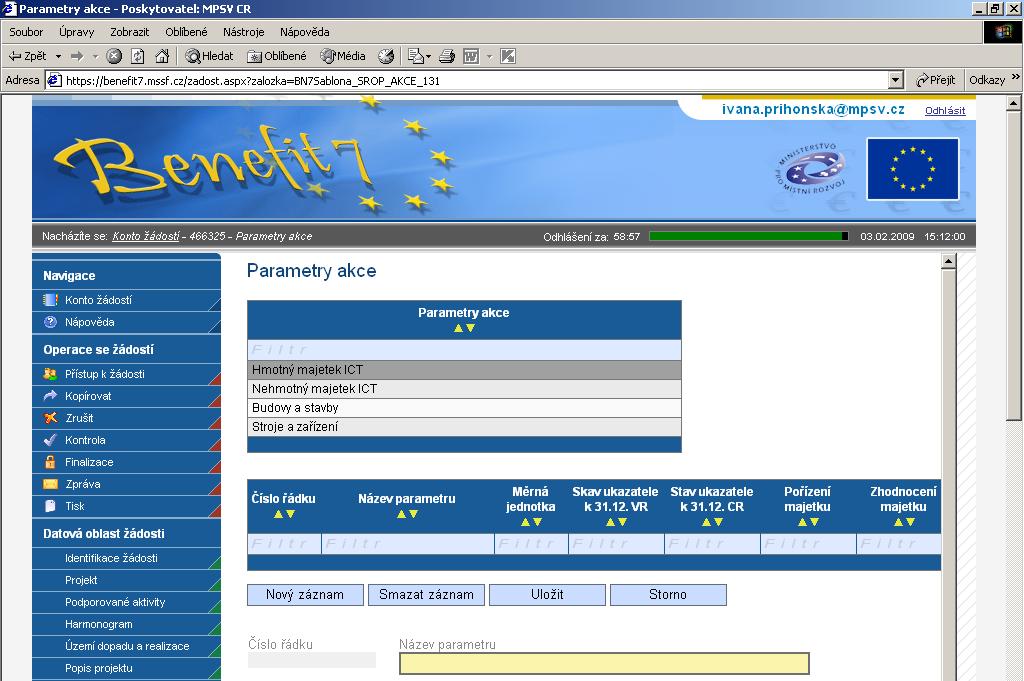Click the Přejít go button

click(x=936, y=80)
